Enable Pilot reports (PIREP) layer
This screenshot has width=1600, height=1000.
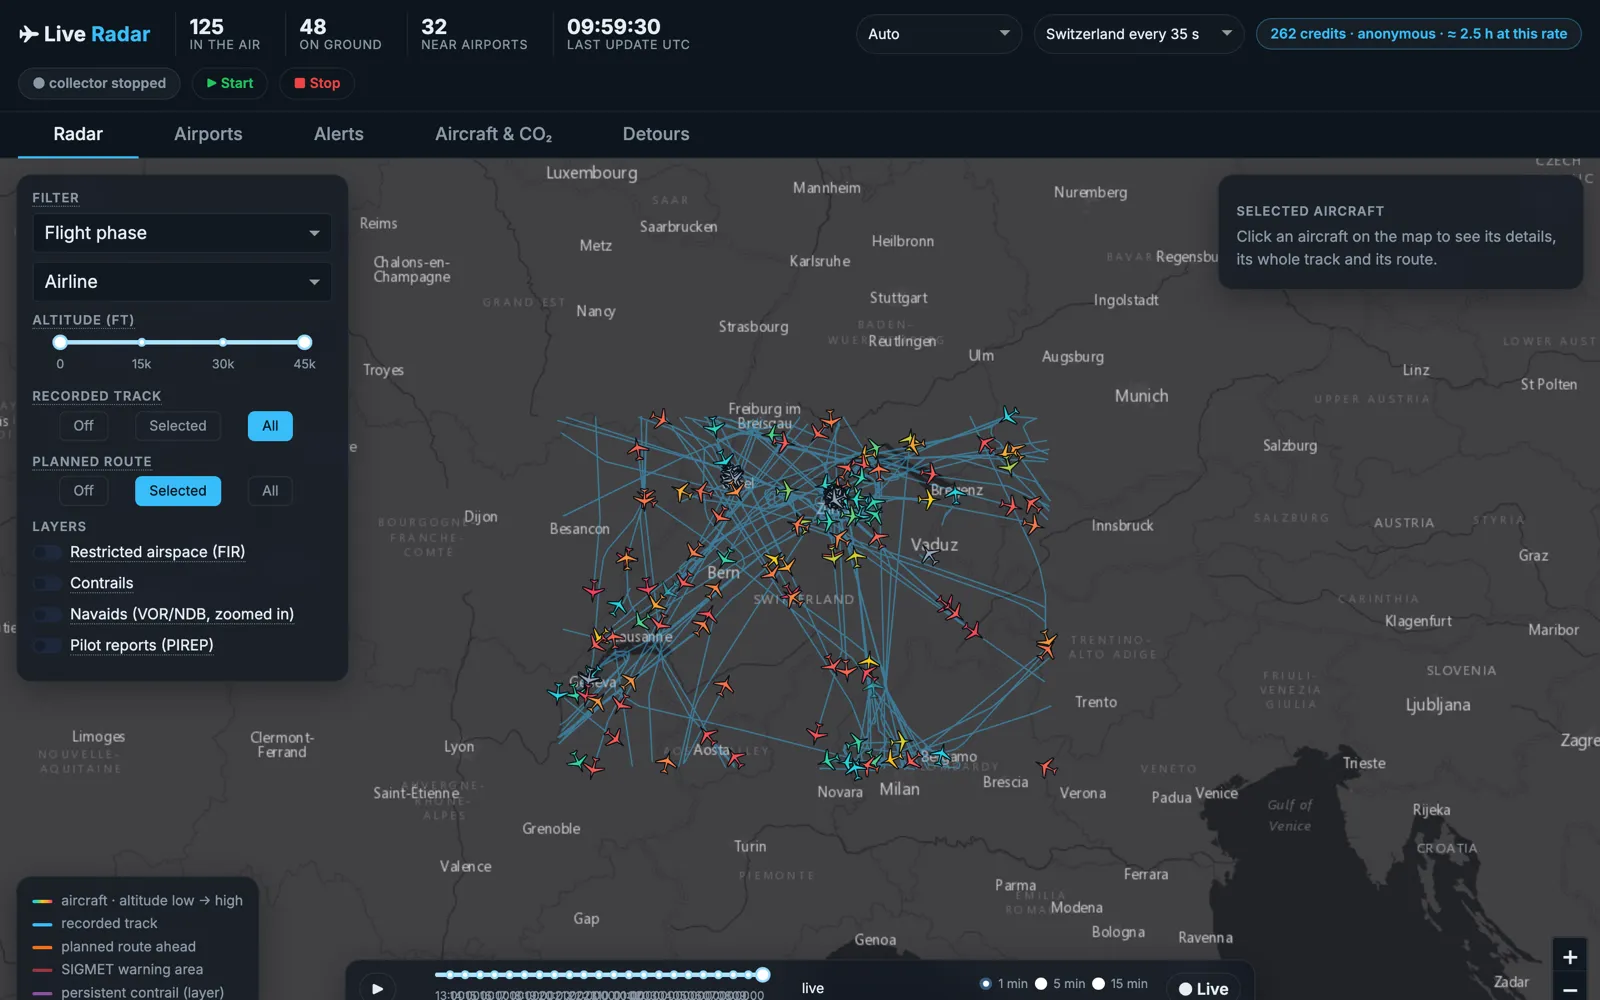click(47, 645)
